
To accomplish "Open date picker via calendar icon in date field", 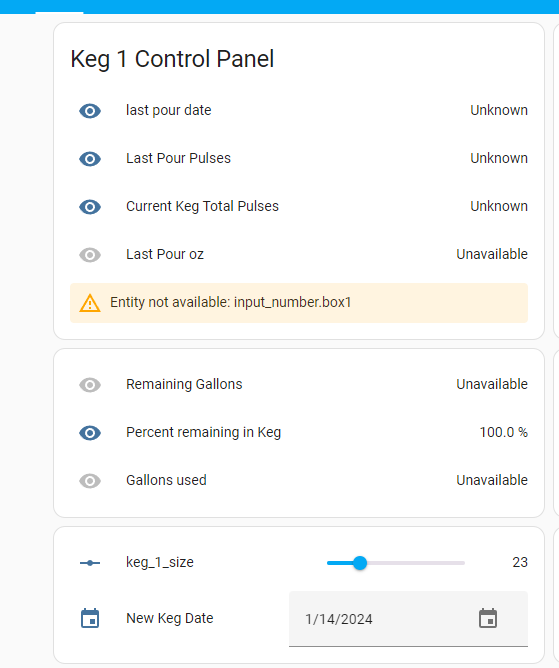I will click(x=488, y=618).
